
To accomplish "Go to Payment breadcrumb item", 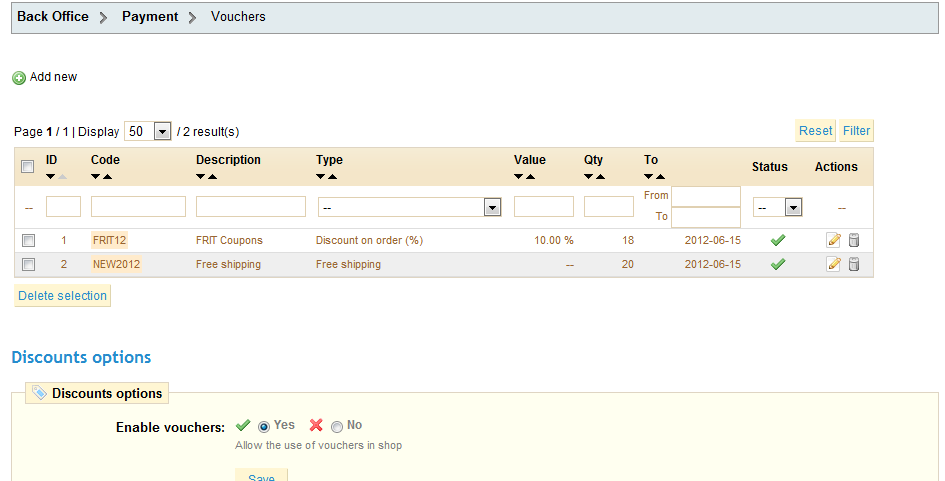I will pos(150,16).
